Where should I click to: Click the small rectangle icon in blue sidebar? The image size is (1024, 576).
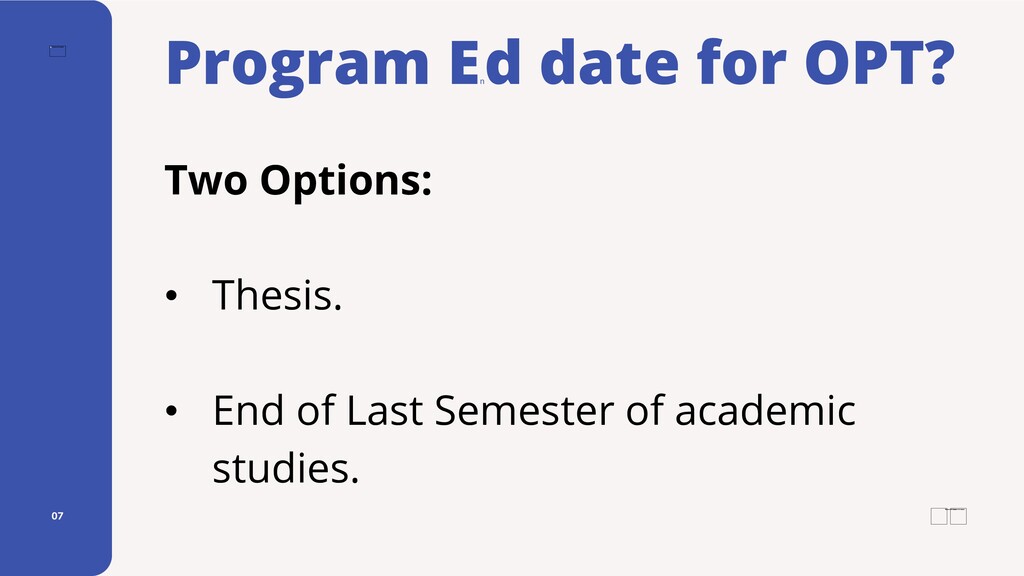(x=58, y=51)
